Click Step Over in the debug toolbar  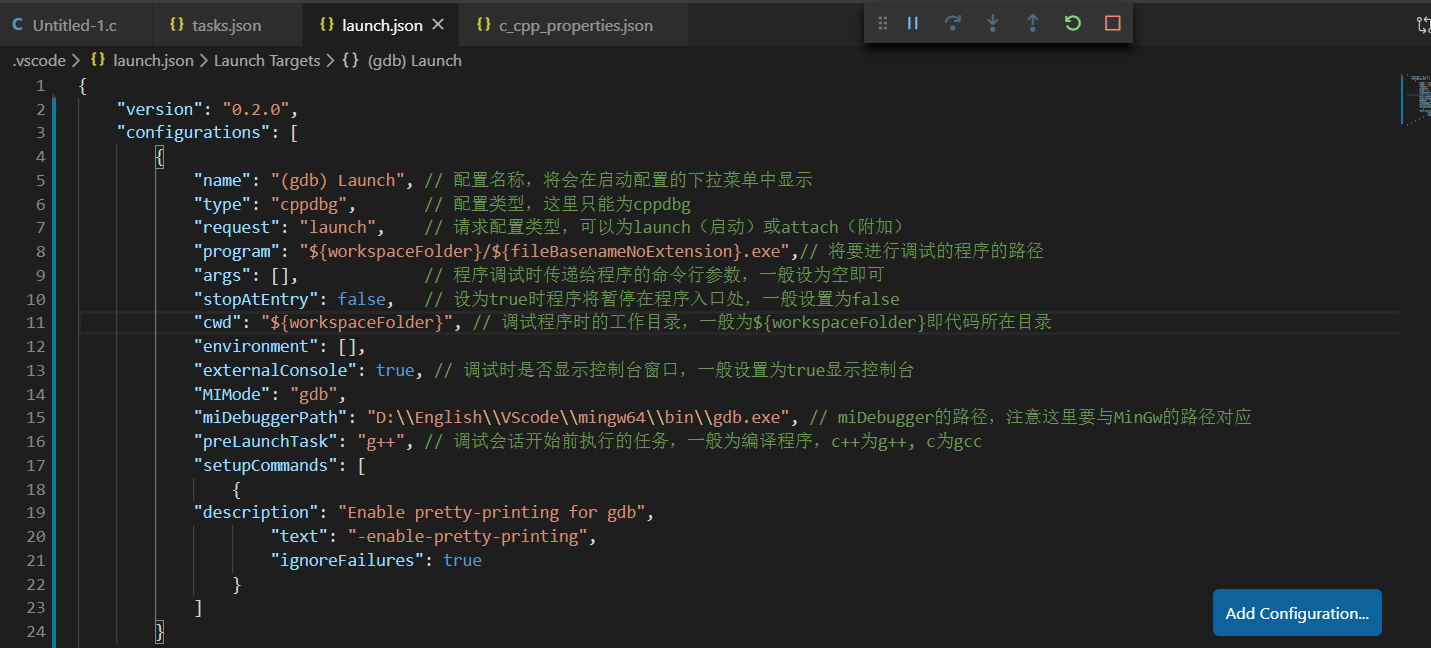952,22
